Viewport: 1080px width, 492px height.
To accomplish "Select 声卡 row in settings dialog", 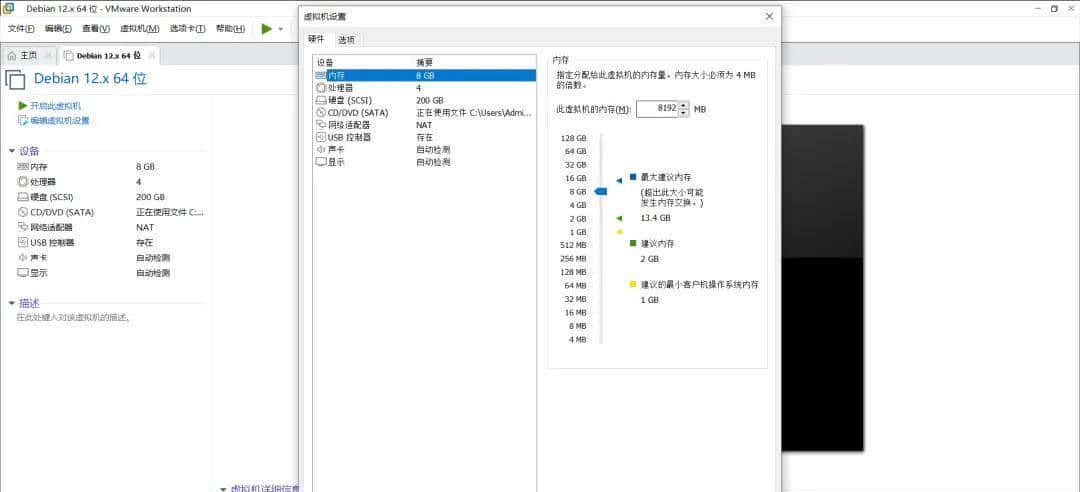I will (424, 150).
